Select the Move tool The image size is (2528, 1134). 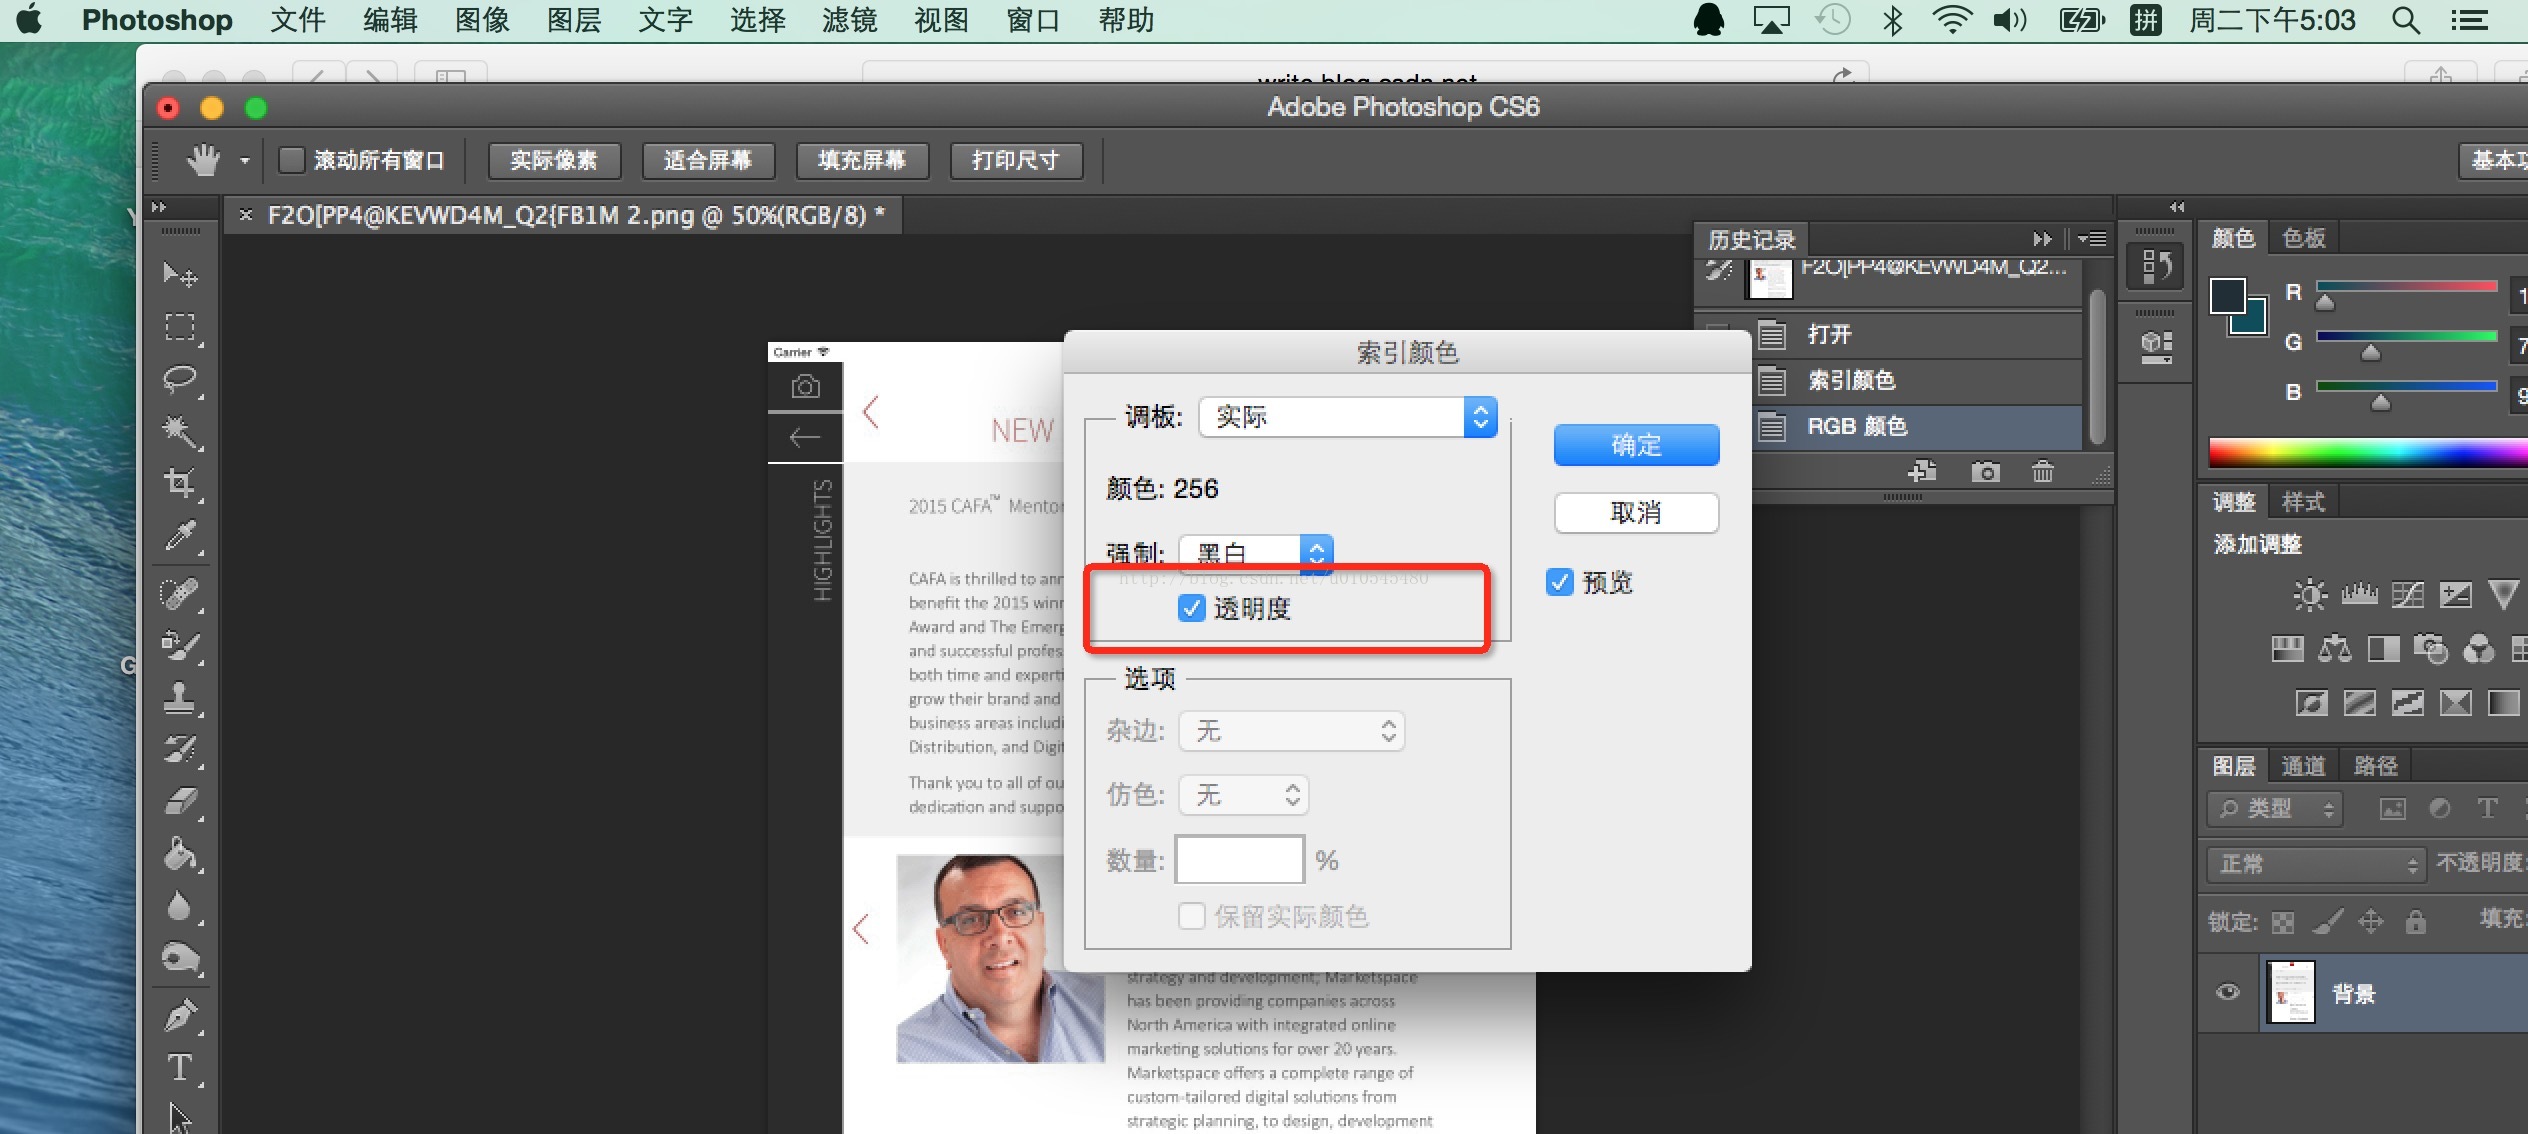click(180, 274)
